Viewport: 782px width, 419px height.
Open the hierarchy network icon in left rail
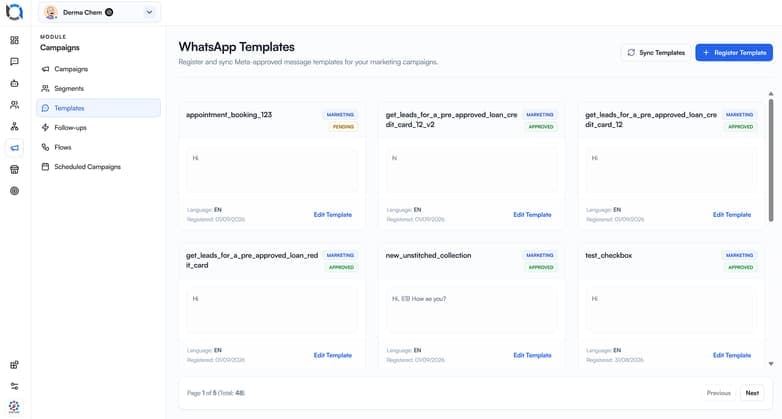(14, 126)
